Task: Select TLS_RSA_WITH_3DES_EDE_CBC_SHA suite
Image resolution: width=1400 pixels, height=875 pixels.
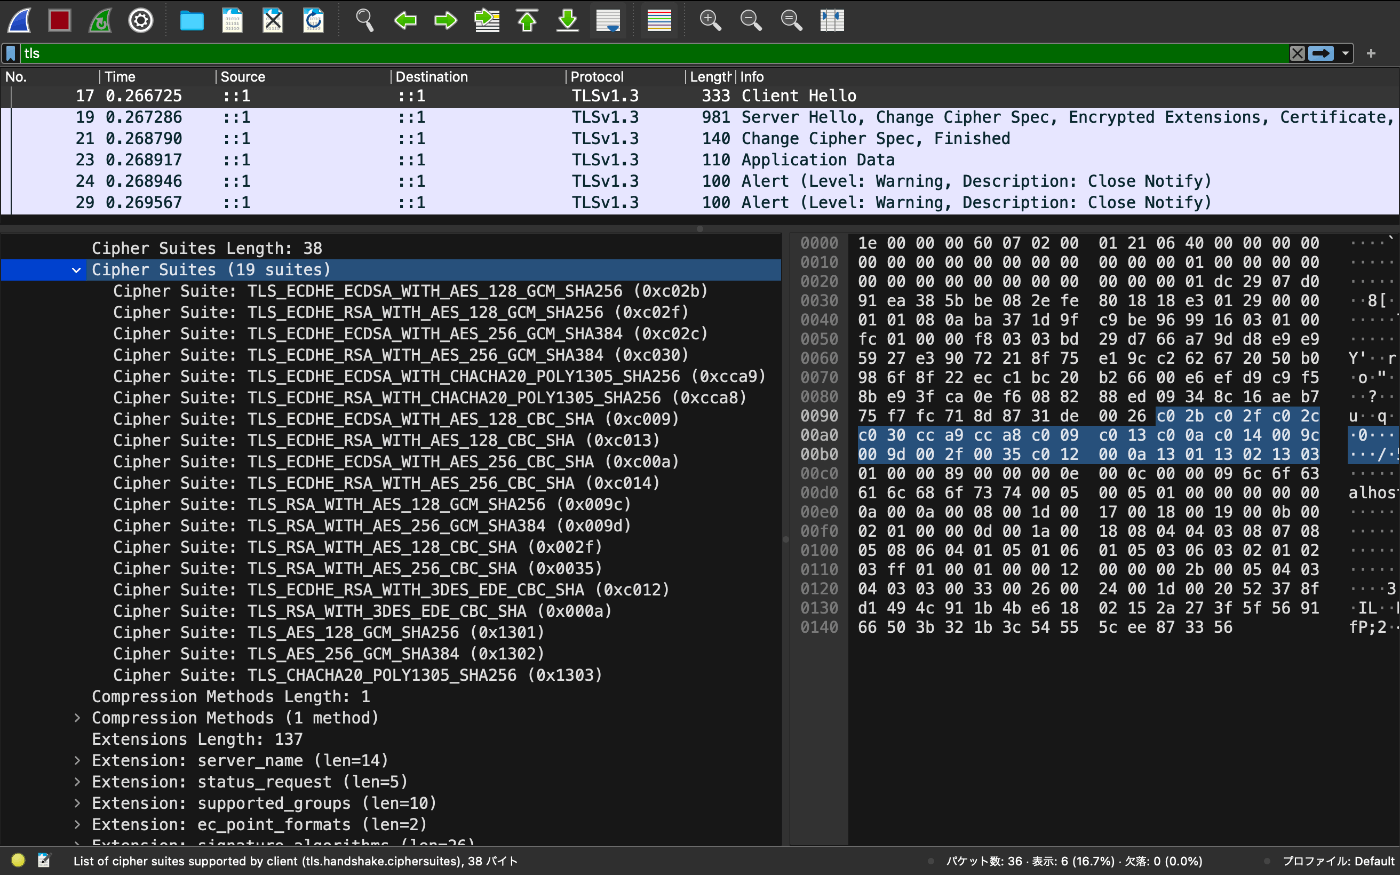Action: point(391,611)
